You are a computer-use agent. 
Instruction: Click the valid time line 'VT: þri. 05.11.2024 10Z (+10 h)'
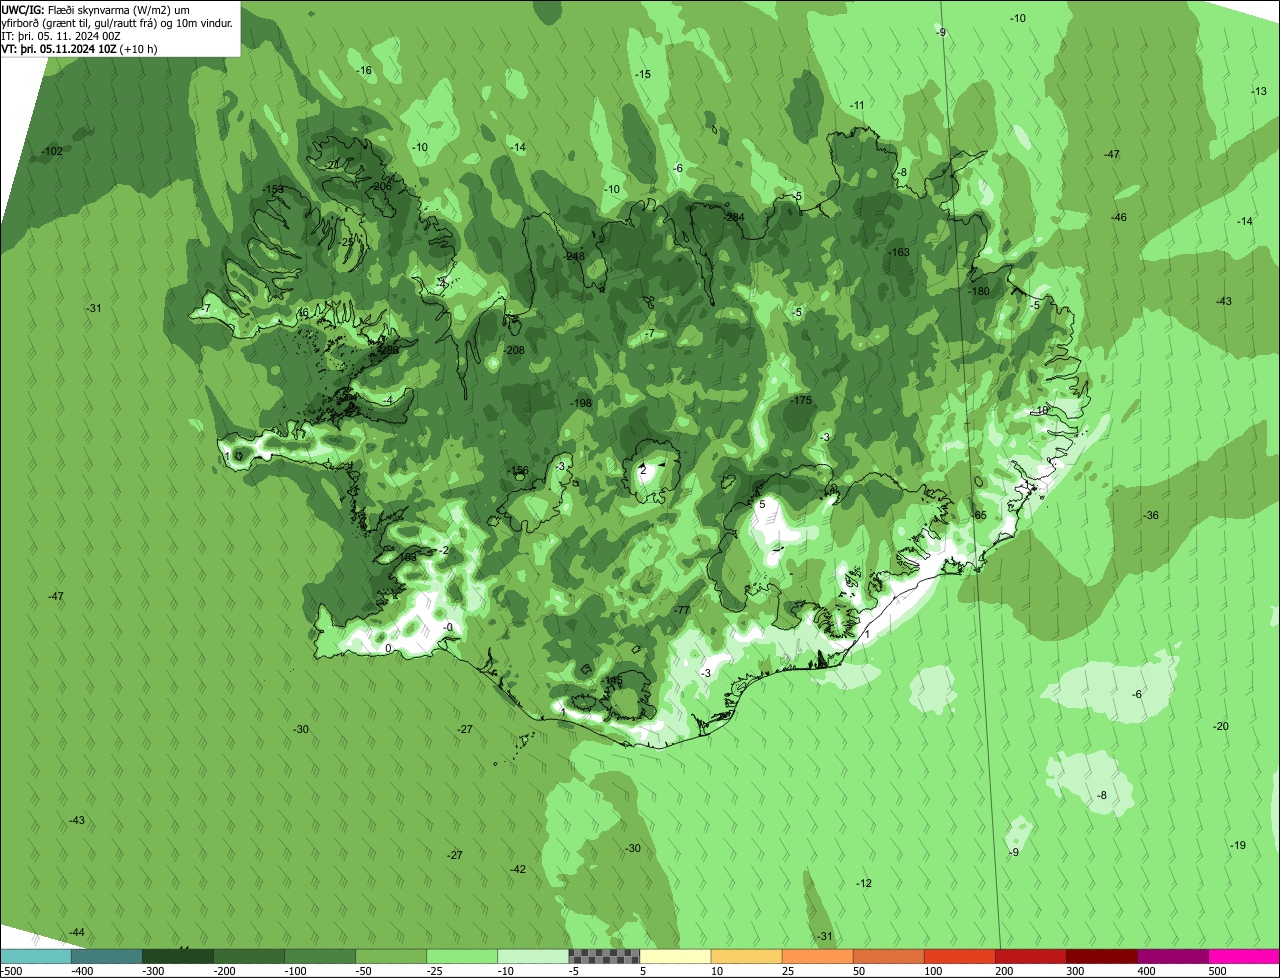click(x=79, y=48)
